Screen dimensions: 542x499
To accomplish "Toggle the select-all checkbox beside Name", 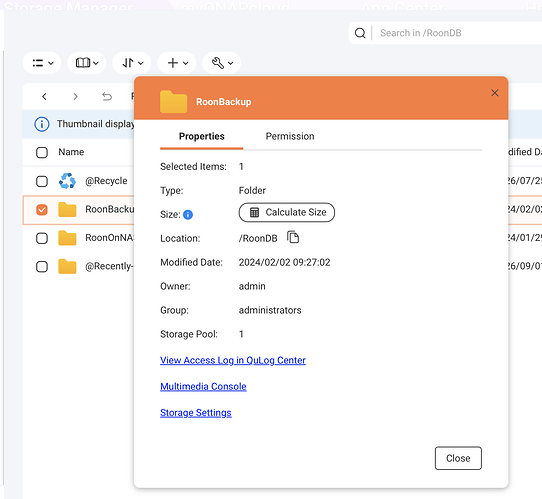I will [x=42, y=152].
